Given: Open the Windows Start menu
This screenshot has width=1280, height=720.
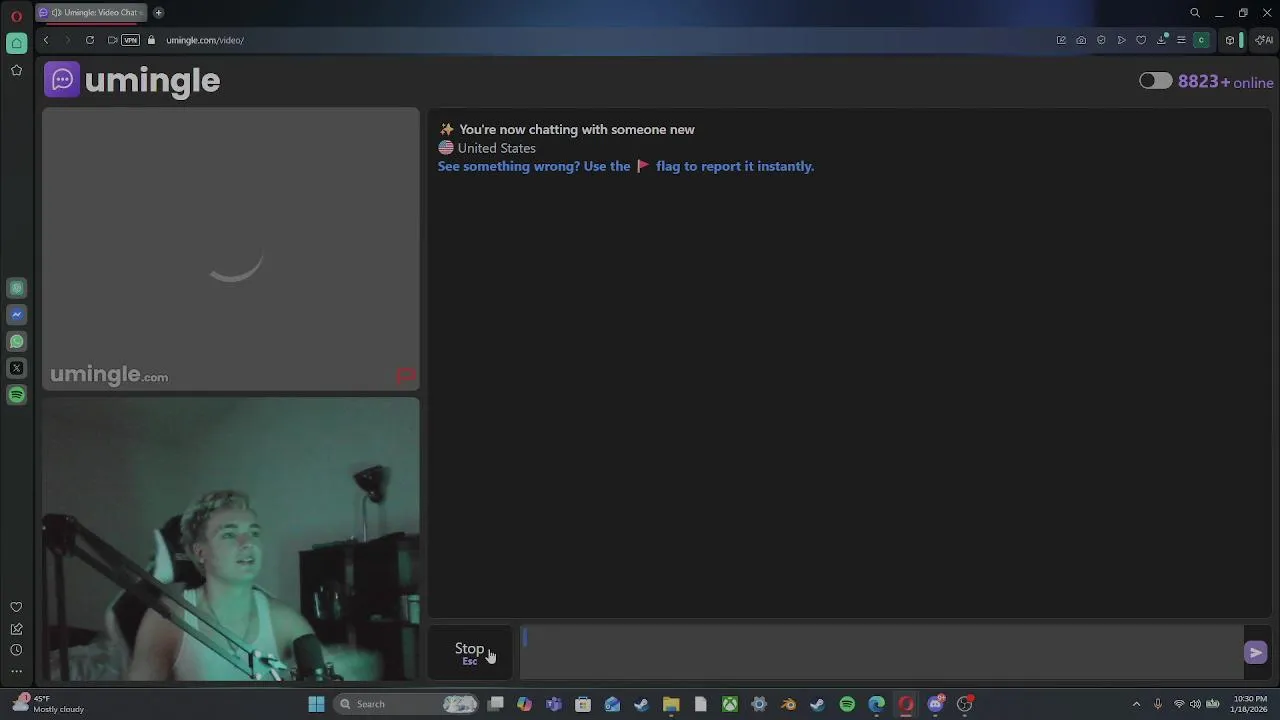Looking at the screenshot, I should click(x=316, y=704).
